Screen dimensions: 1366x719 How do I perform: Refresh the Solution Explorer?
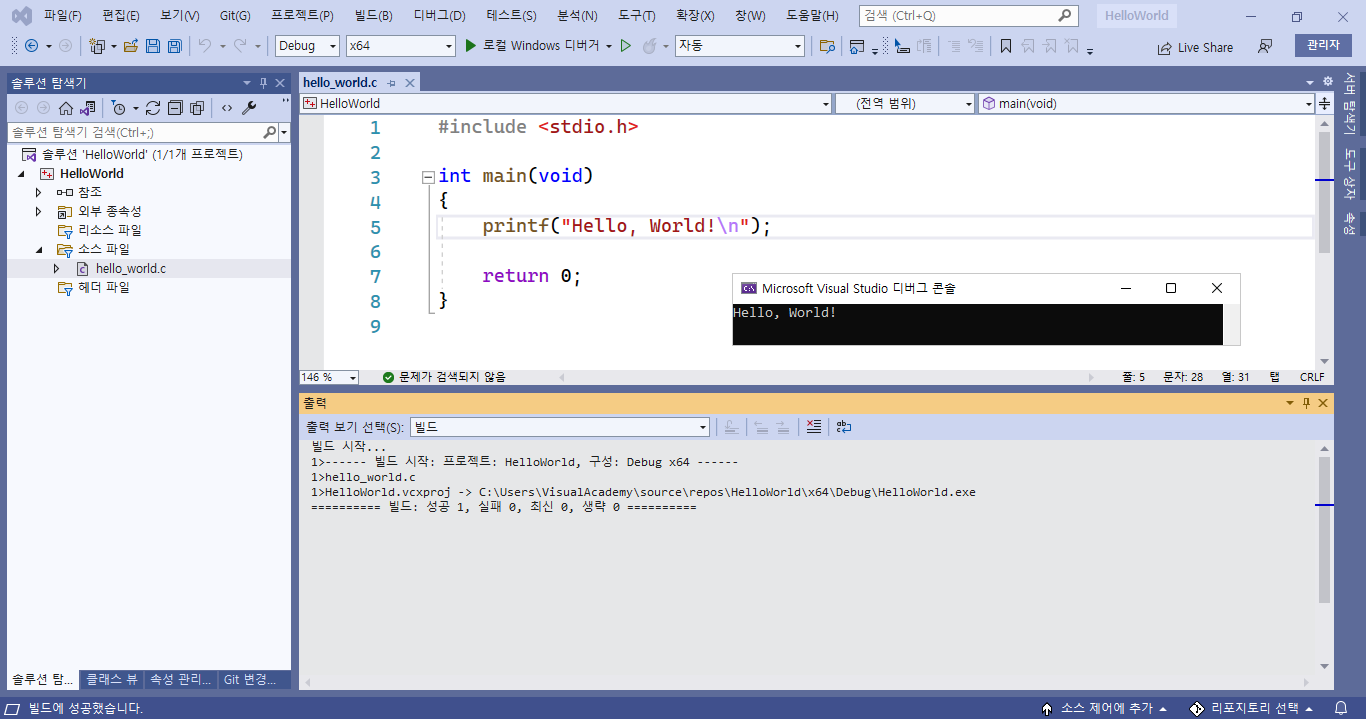tap(153, 108)
